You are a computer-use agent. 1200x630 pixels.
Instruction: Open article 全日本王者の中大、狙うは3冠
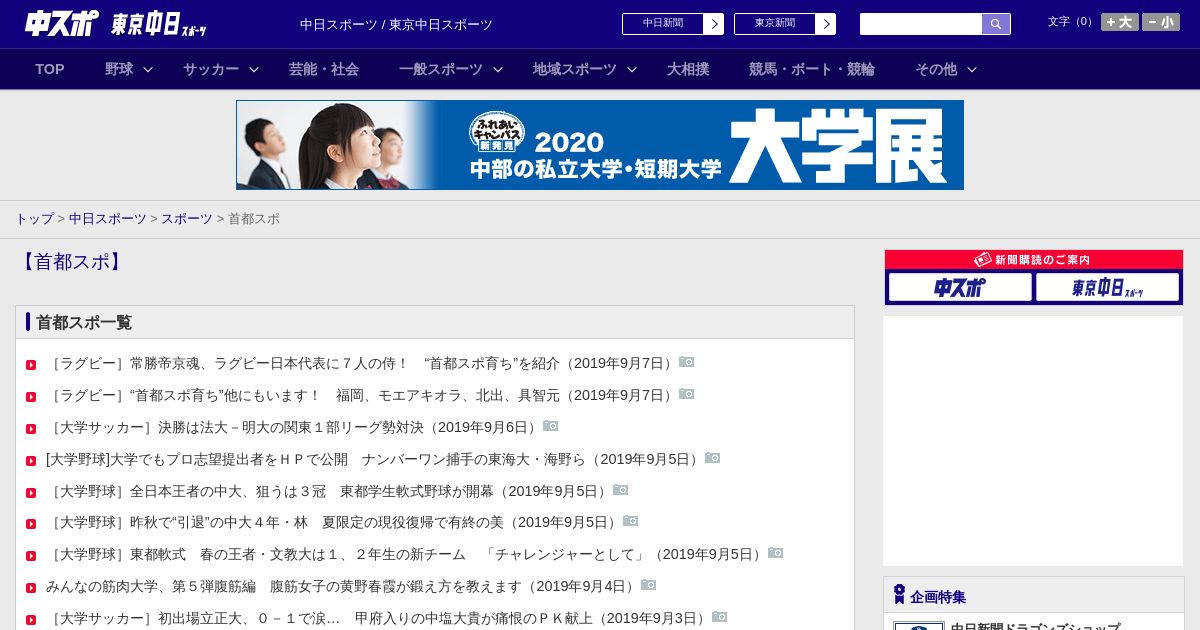point(328,491)
